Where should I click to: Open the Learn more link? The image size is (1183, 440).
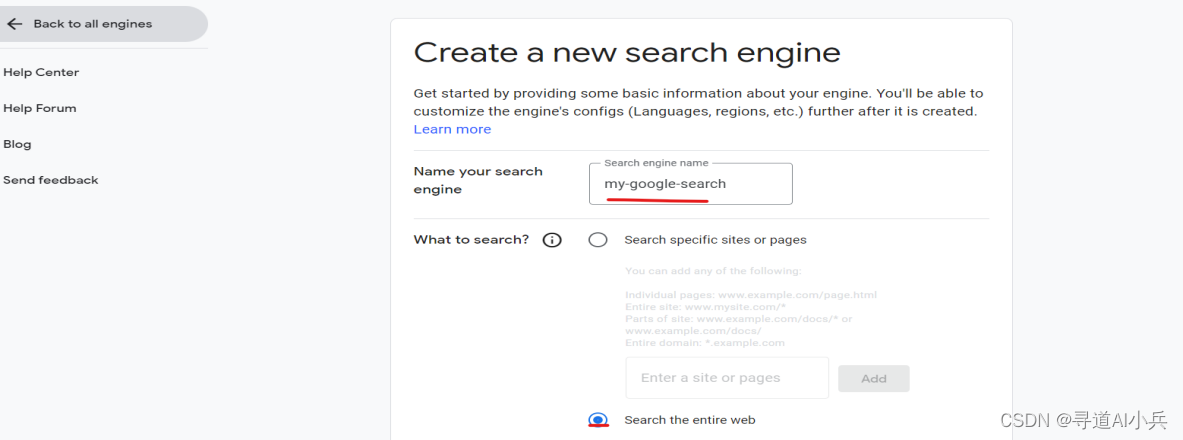452,129
